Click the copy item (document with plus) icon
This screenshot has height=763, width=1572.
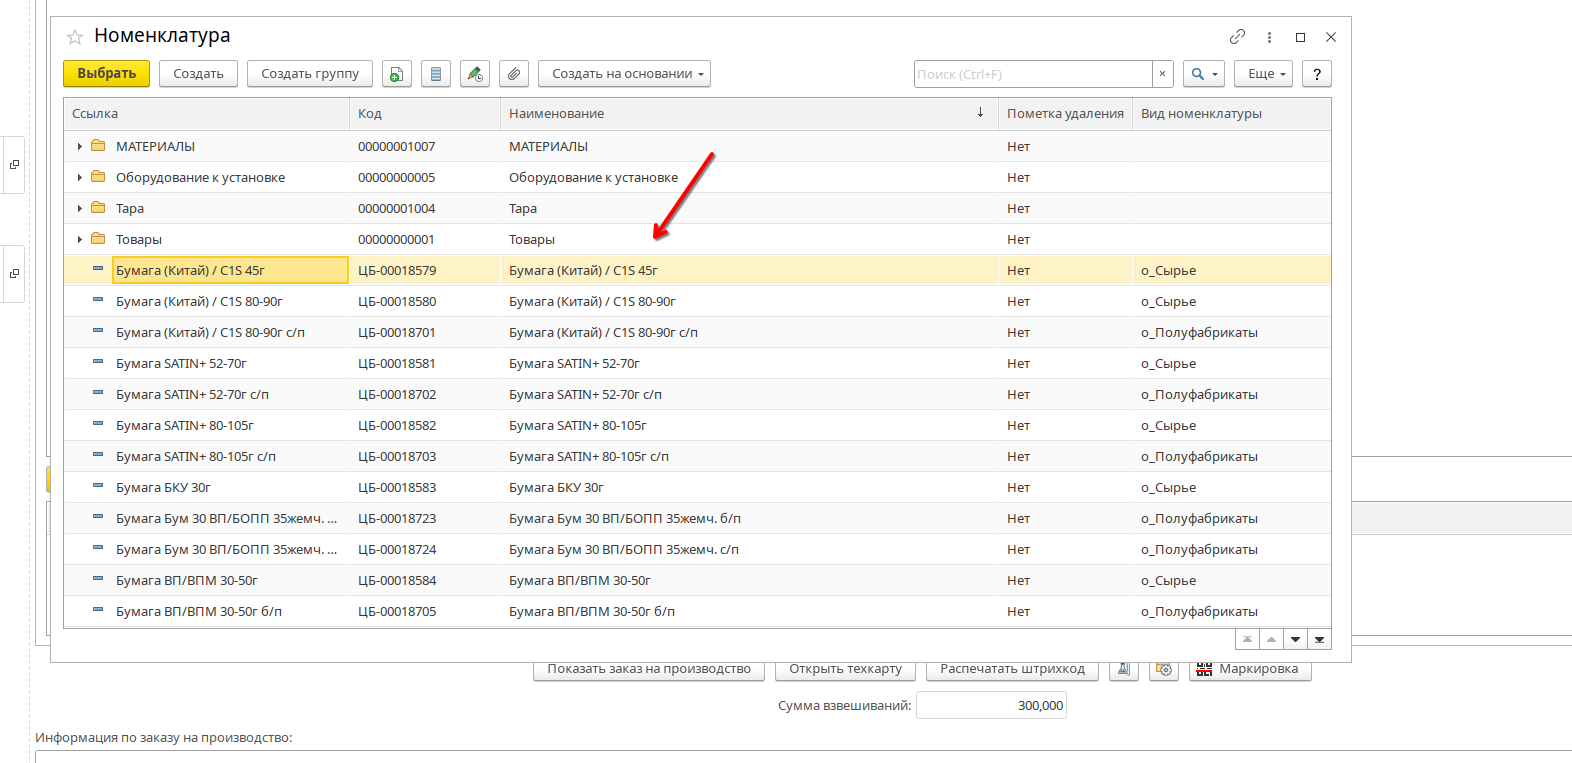(x=397, y=74)
